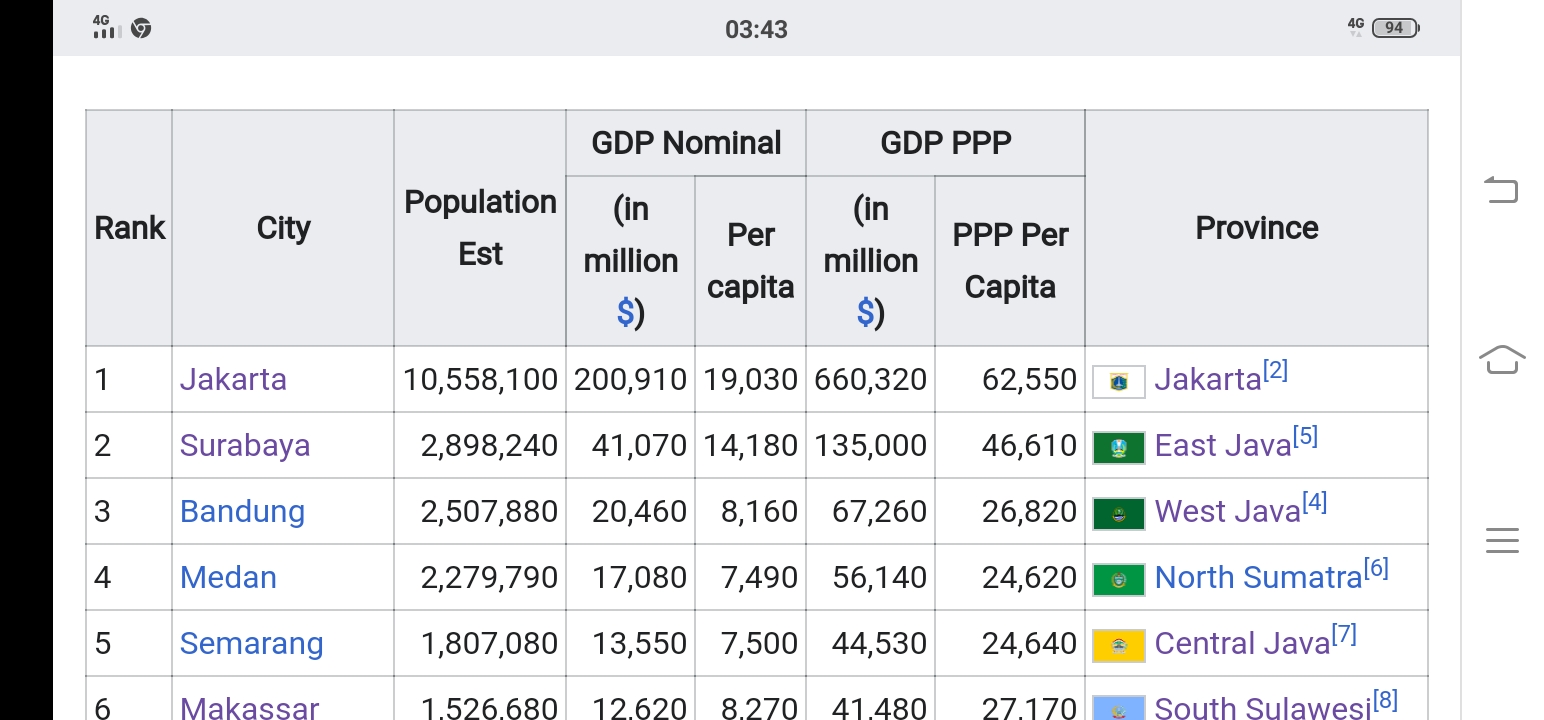Follow the East Java province link
The height and width of the screenshot is (720, 1544).
pyautogui.click(x=1222, y=445)
